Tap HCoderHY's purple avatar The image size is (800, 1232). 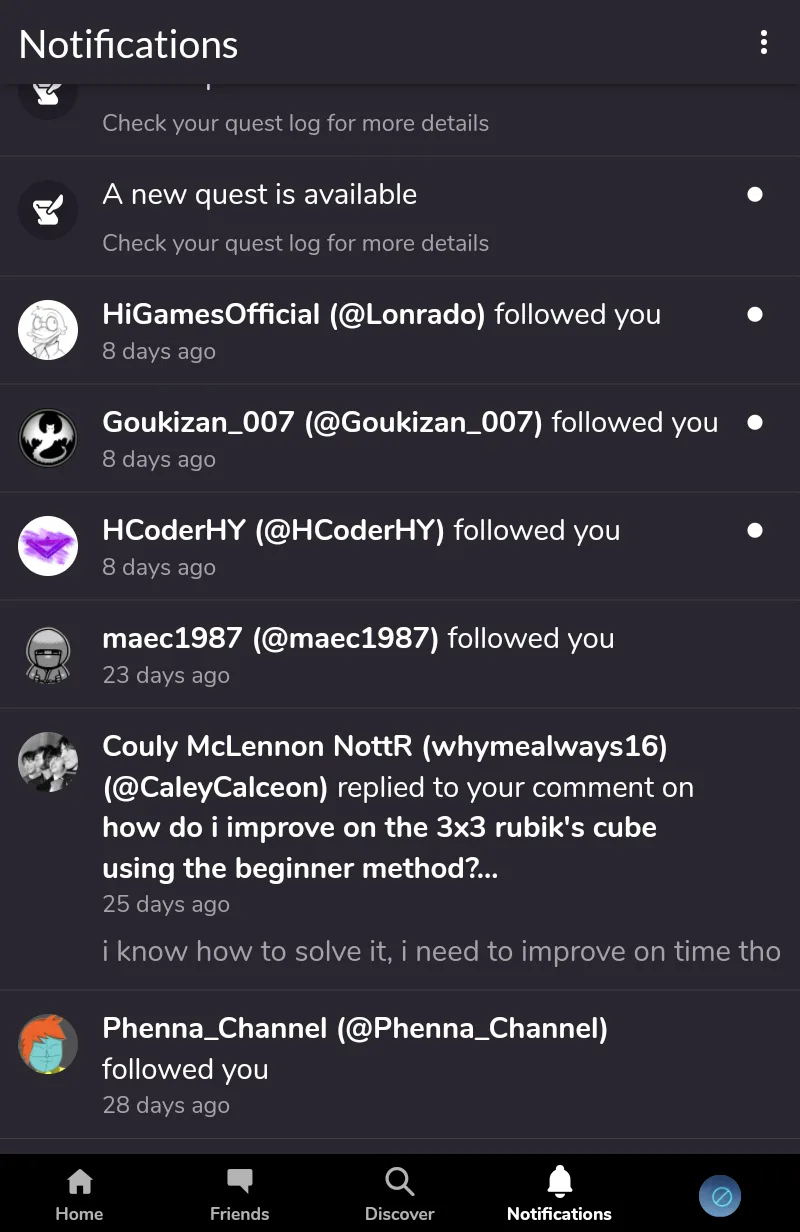pyautogui.click(x=48, y=546)
